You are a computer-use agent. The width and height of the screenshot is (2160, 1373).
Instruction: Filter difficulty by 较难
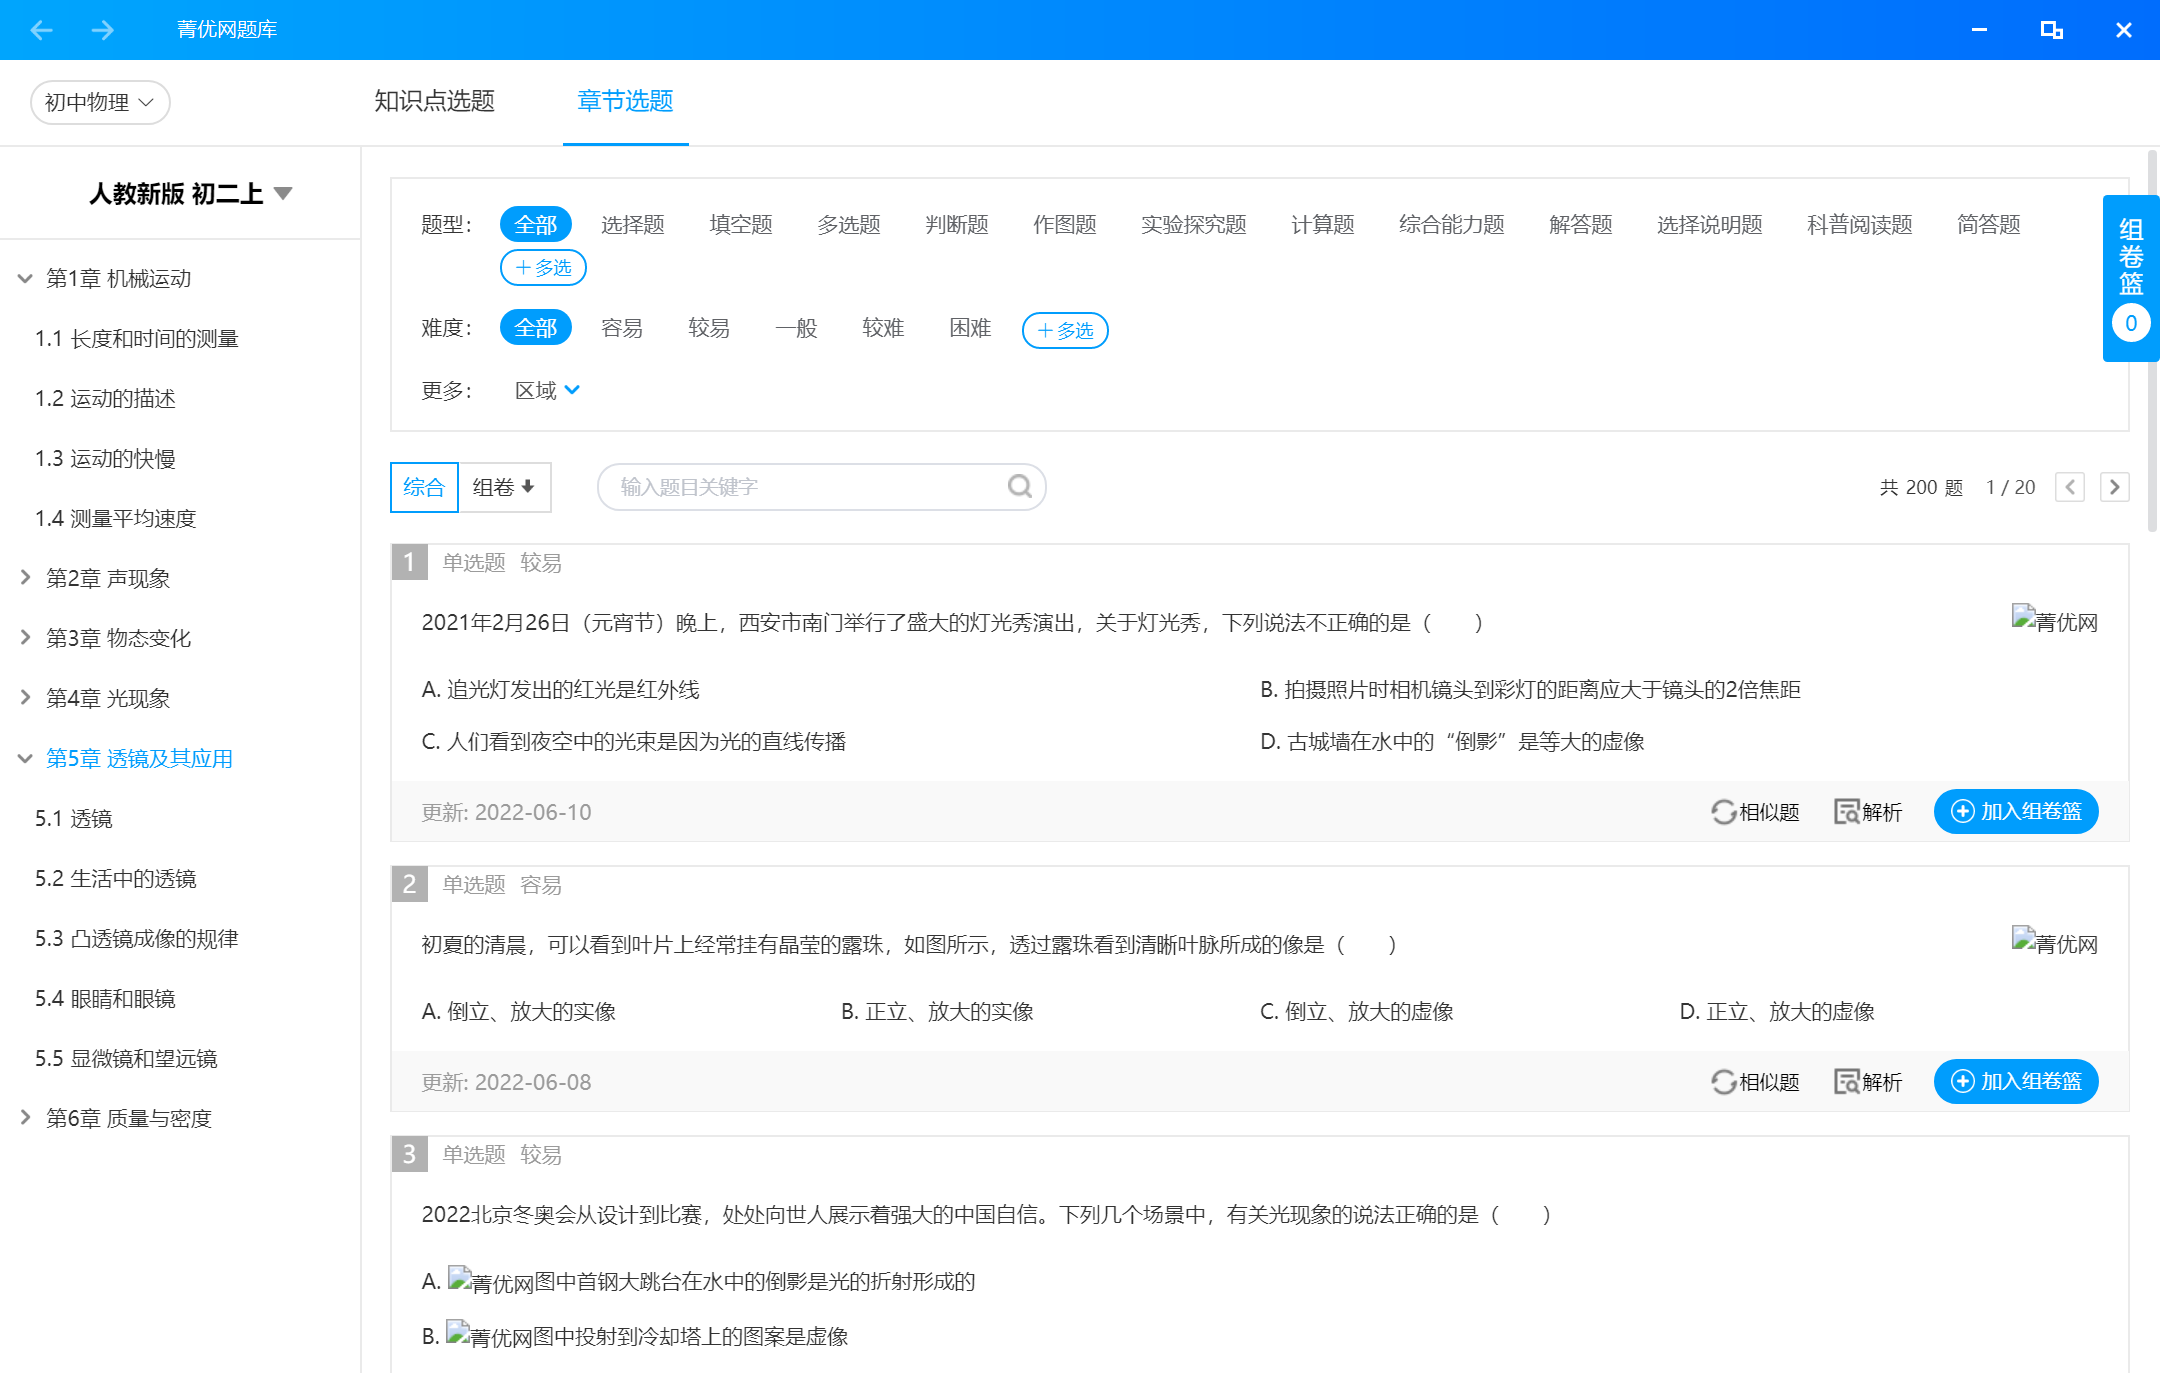click(x=883, y=328)
